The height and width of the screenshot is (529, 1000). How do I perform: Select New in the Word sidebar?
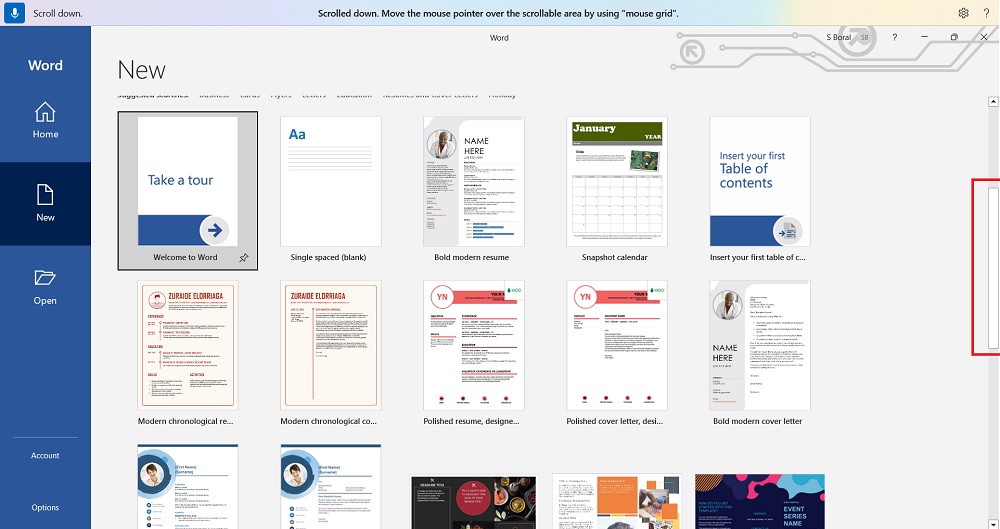coord(45,204)
